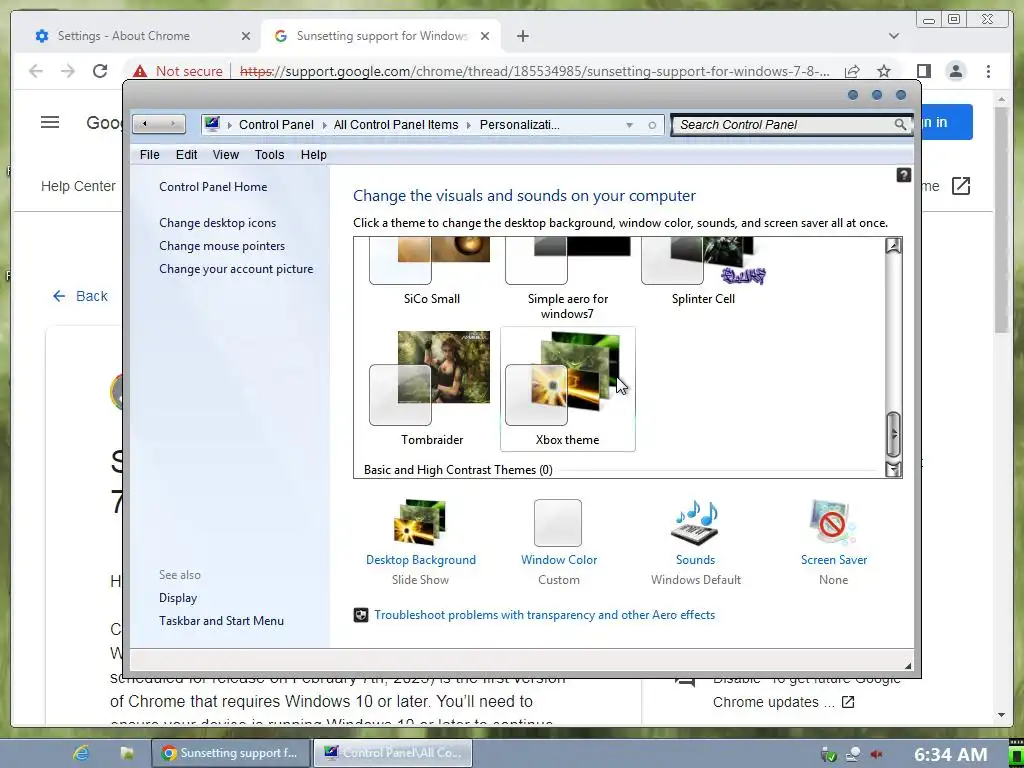Click the Not secure warning in Chrome
Viewport: 1024px width, 768px height.
coord(177,71)
